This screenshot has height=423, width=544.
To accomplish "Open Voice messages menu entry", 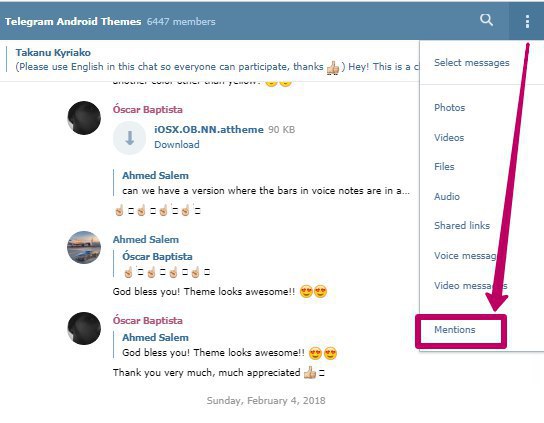I will [466, 256].
